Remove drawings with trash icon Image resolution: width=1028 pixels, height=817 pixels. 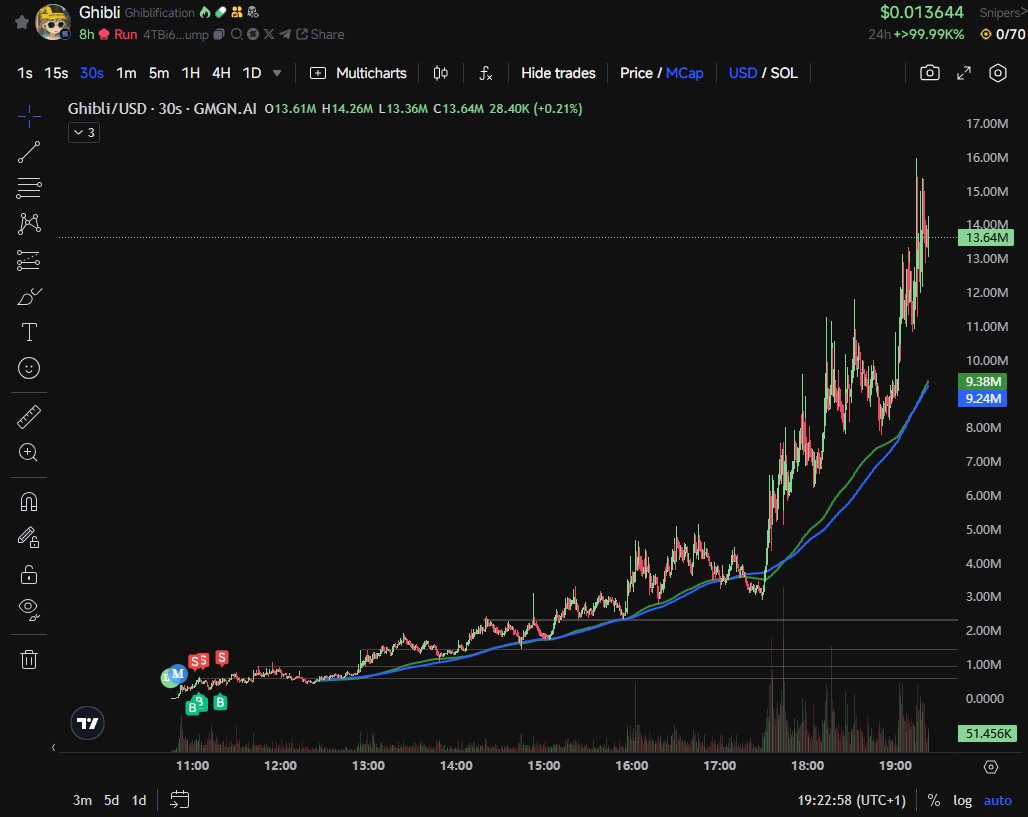tap(29, 659)
